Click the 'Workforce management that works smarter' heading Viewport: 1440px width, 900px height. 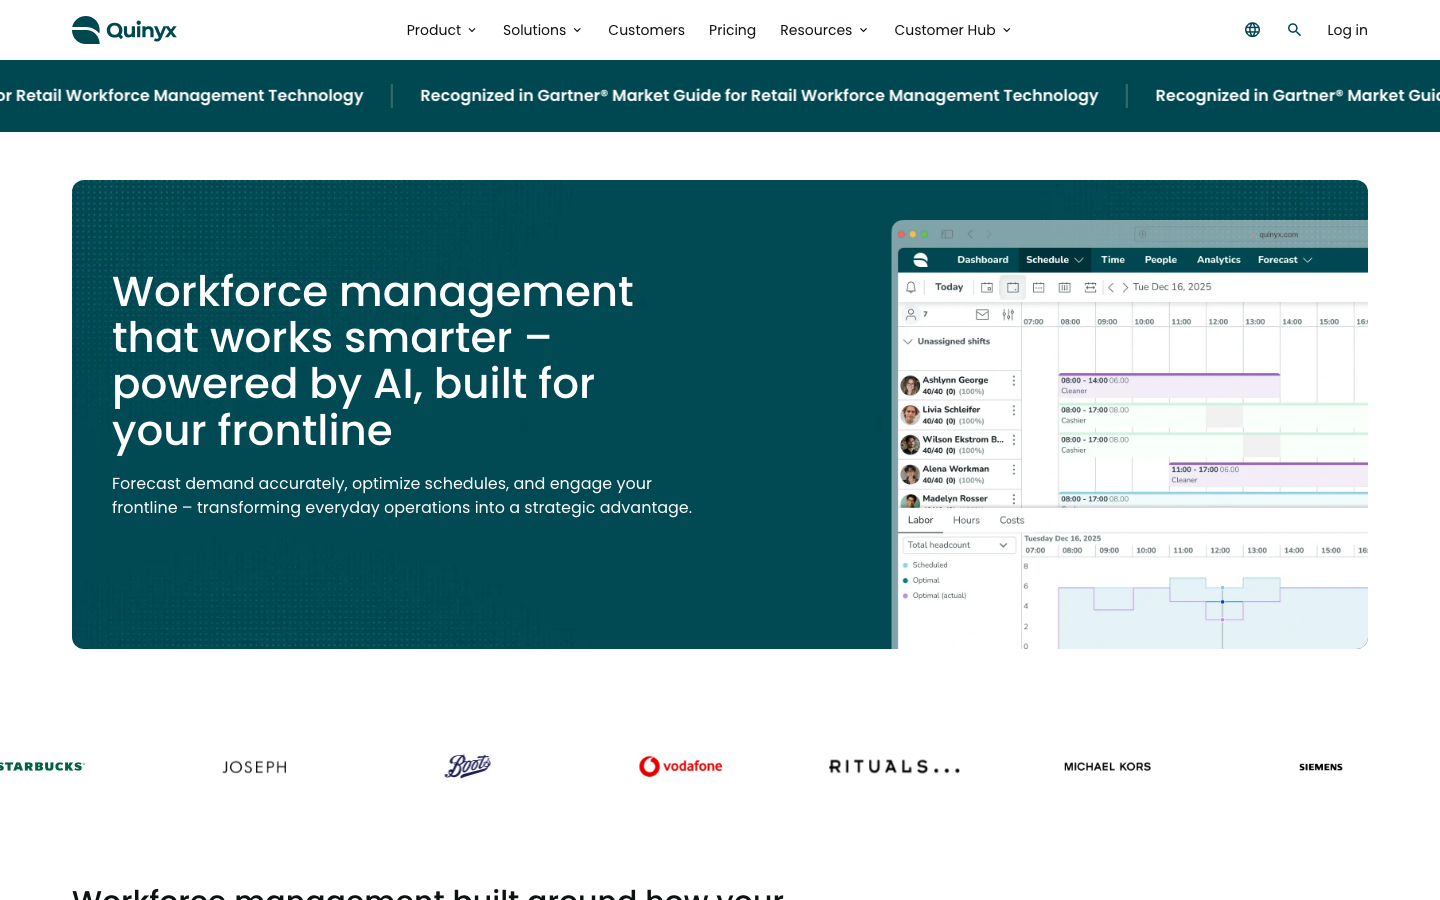click(372, 361)
